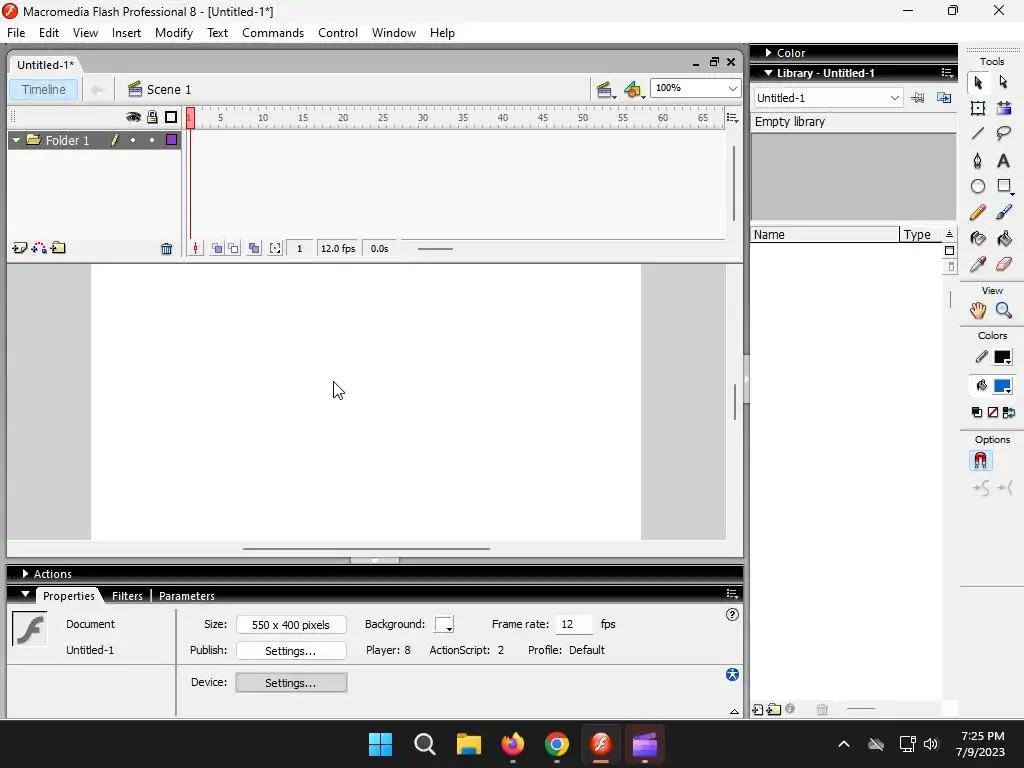Select the Line tool
Screen dimensions: 1024x768
tap(978, 134)
